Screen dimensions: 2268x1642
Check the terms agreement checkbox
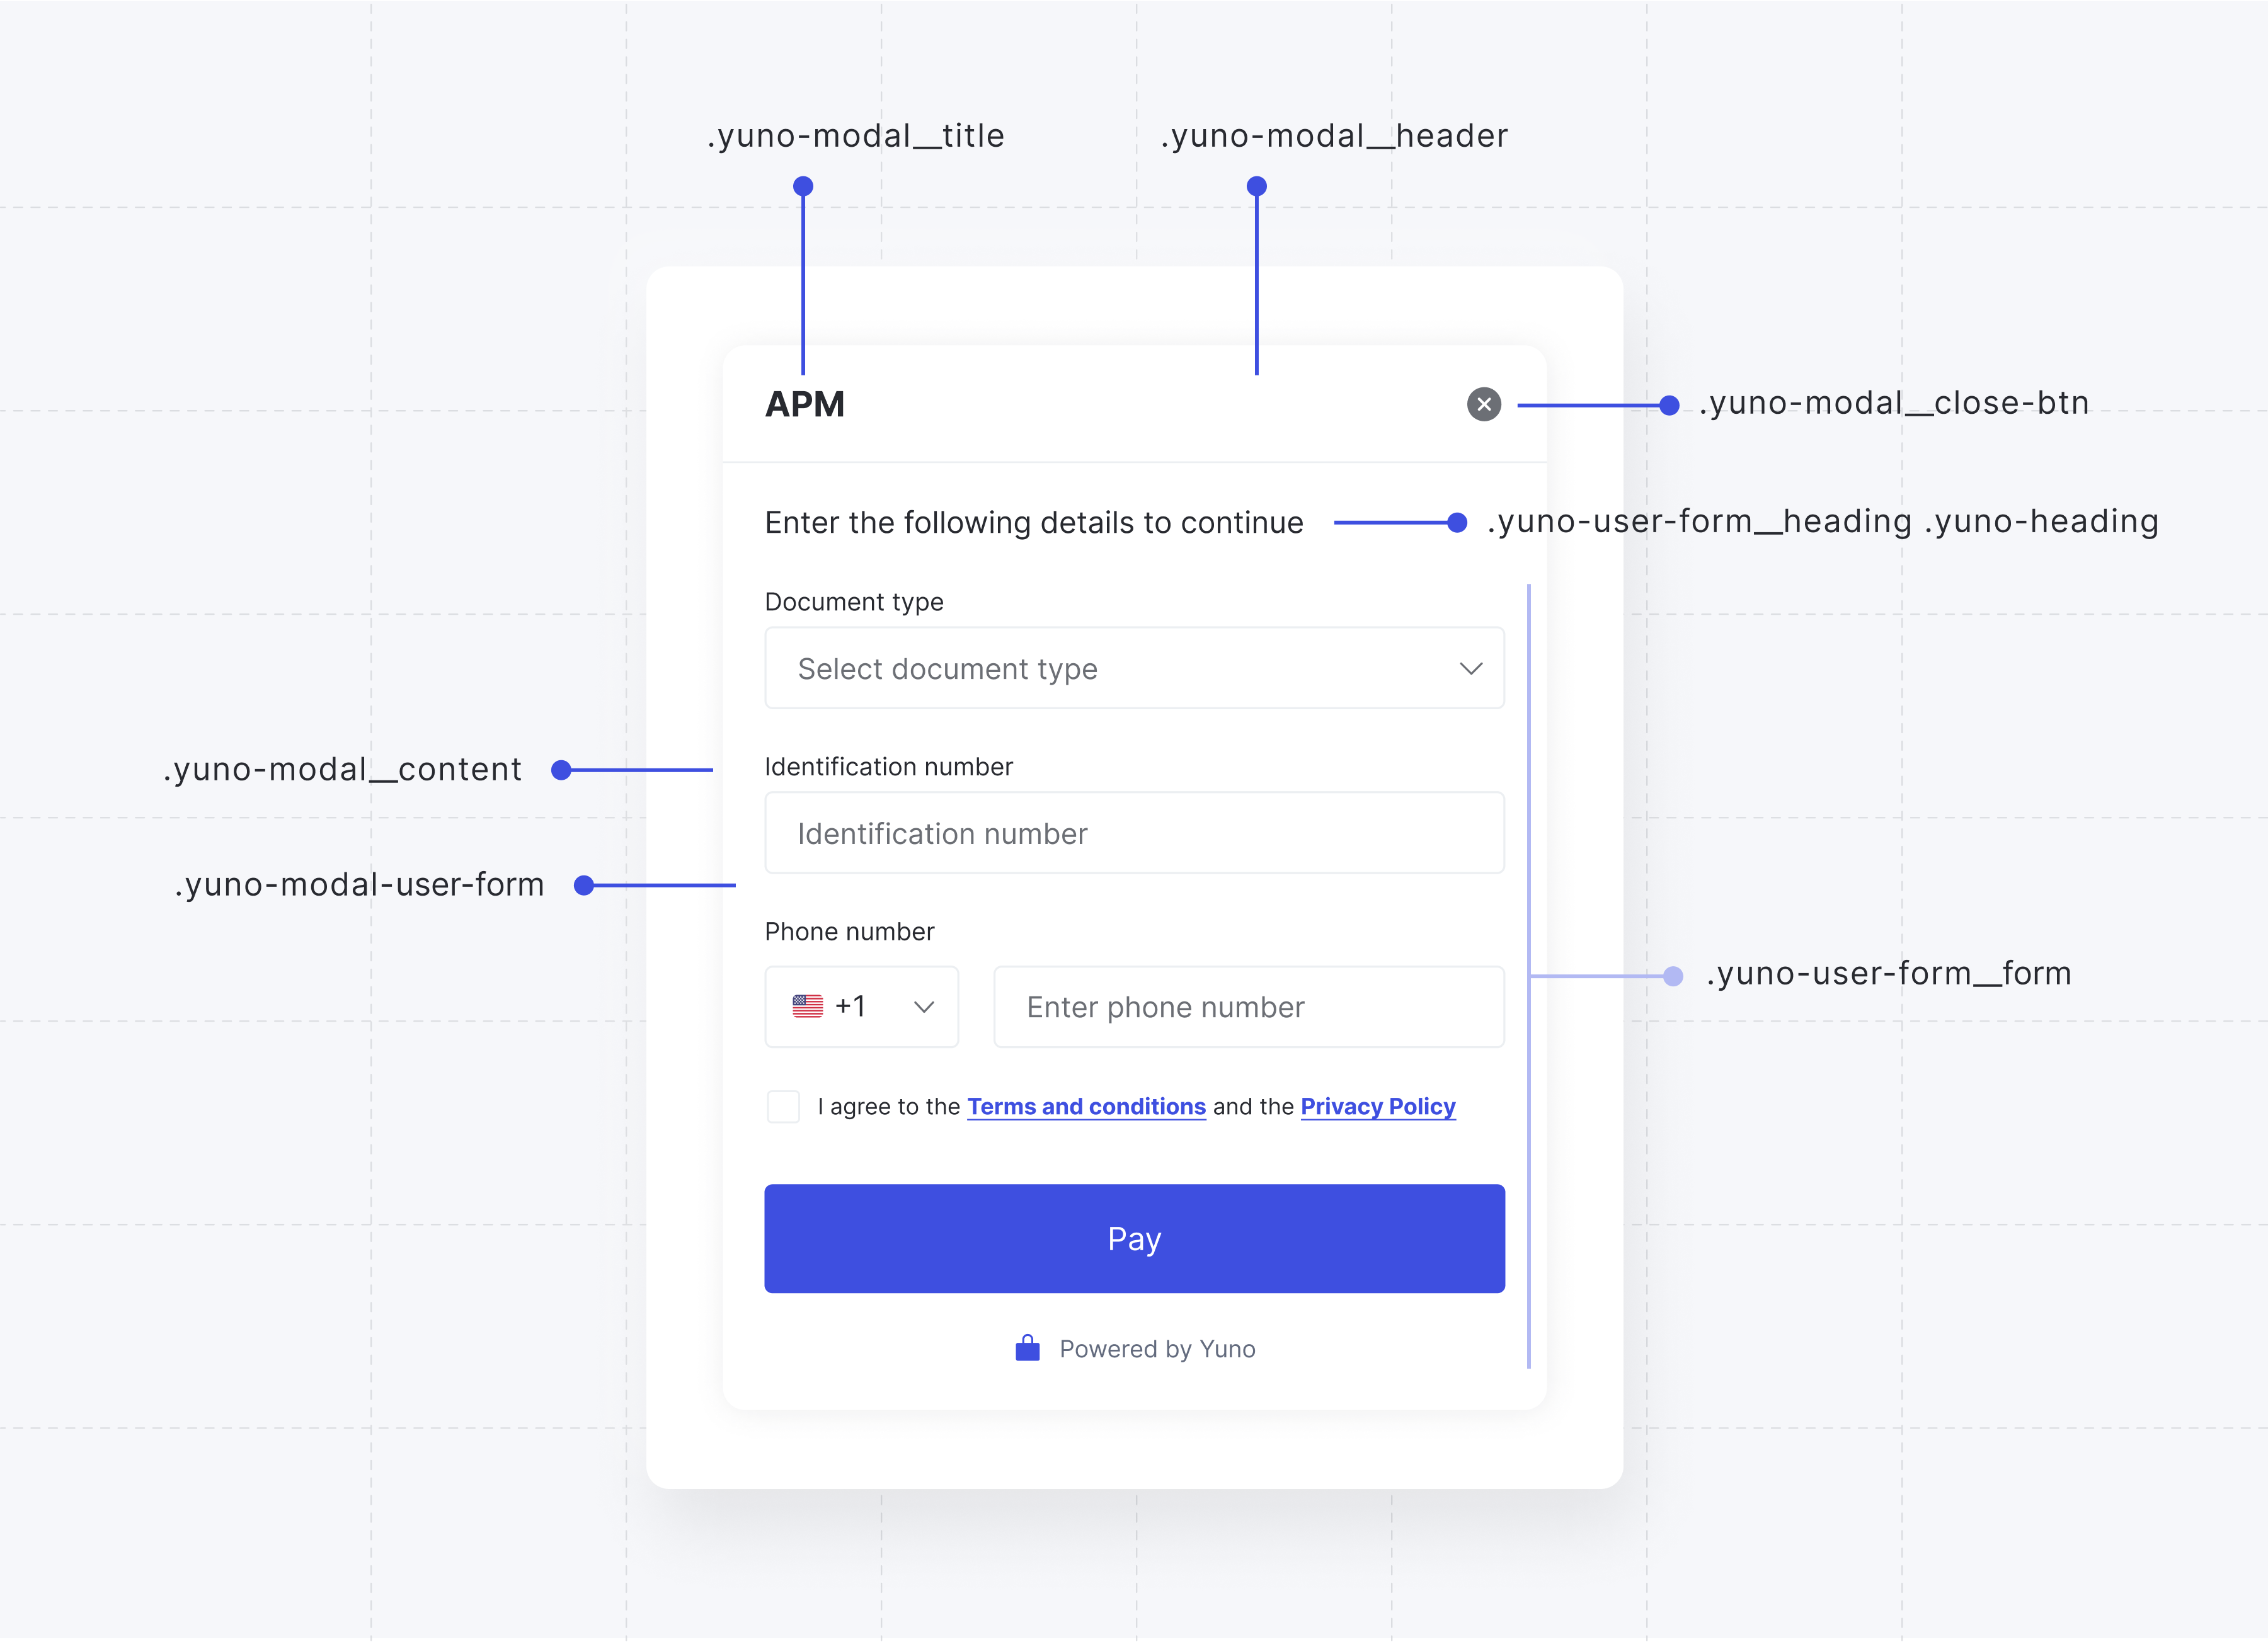tap(783, 1107)
